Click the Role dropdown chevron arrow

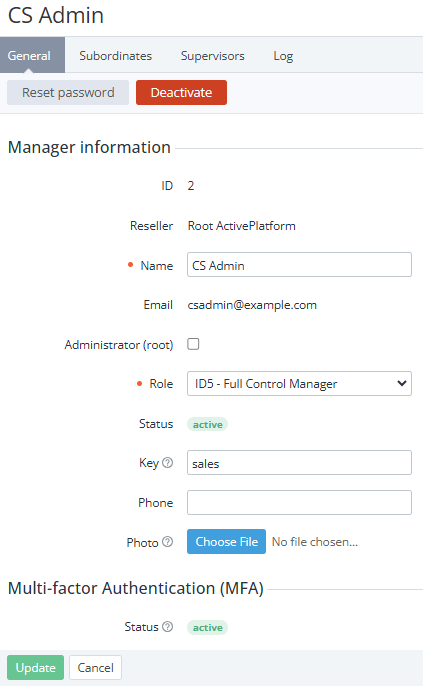pyautogui.click(x=402, y=383)
